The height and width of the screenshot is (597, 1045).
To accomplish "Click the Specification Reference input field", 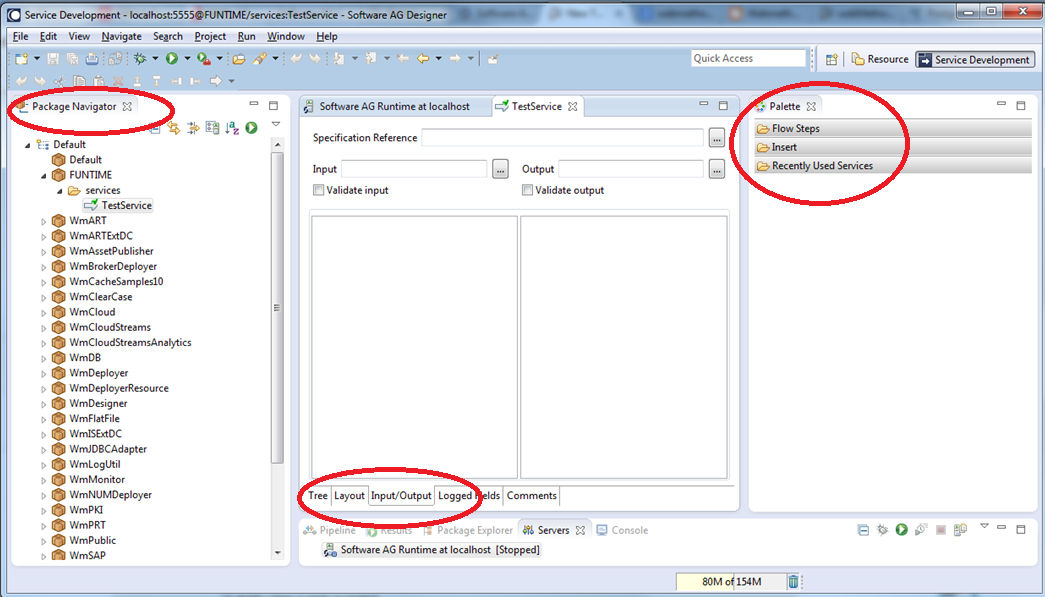I will point(562,138).
